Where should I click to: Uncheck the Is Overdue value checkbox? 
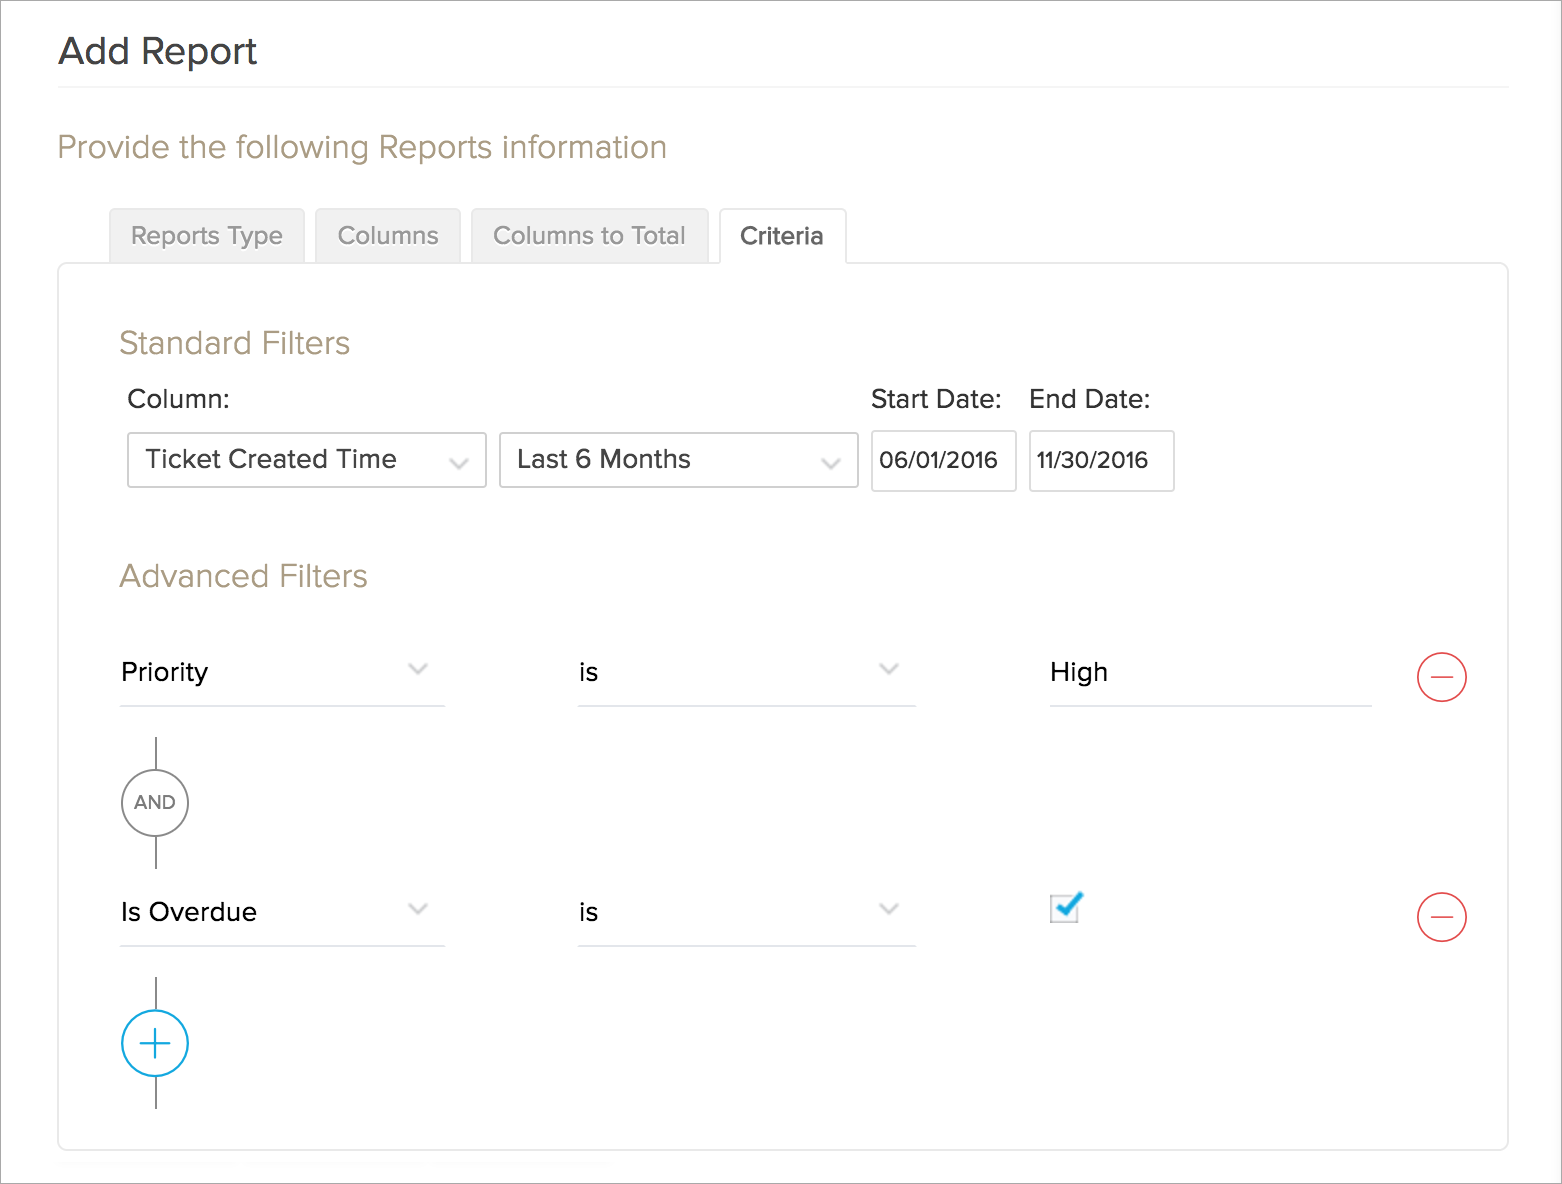tap(1065, 908)
